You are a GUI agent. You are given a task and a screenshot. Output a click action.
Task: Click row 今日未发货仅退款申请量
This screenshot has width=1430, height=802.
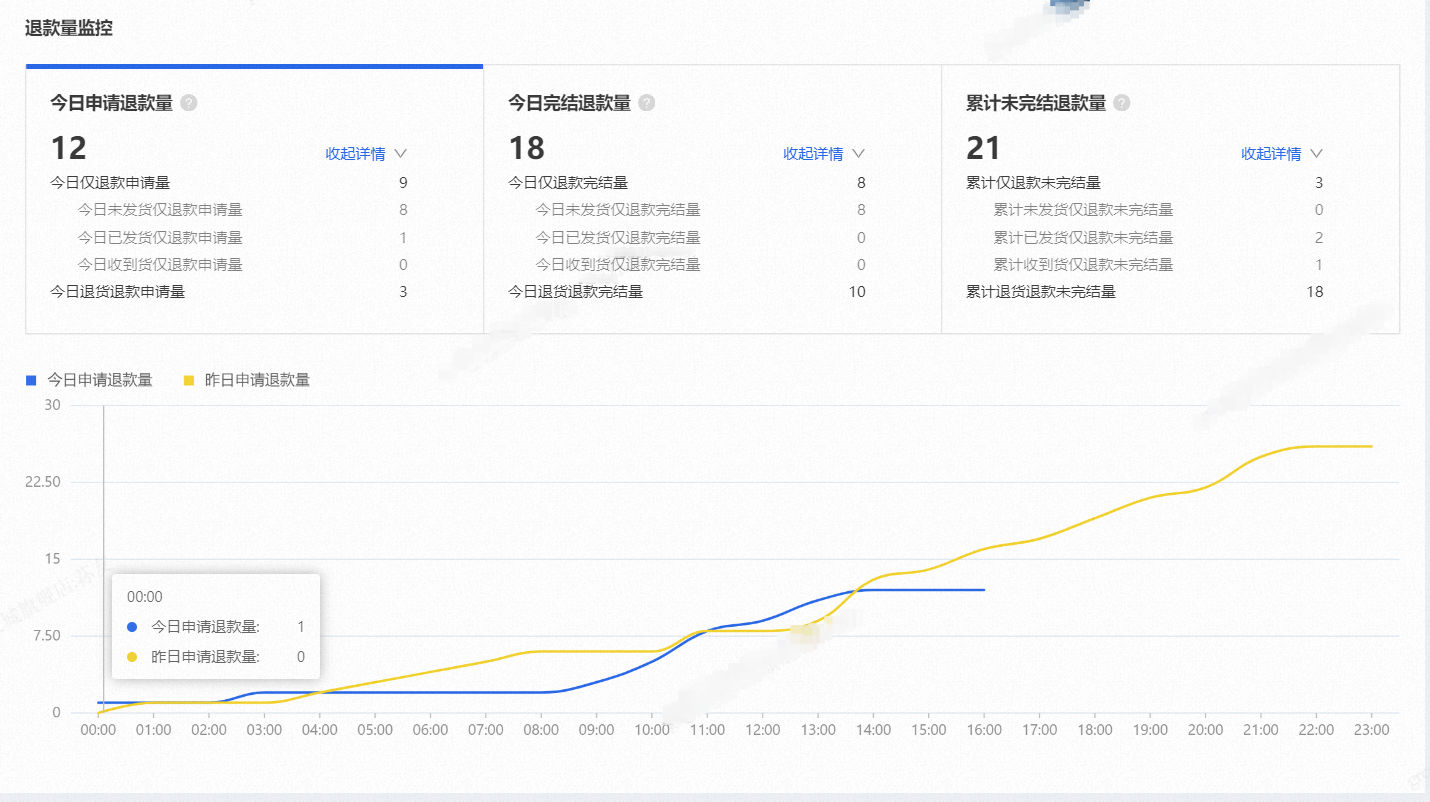243,210
